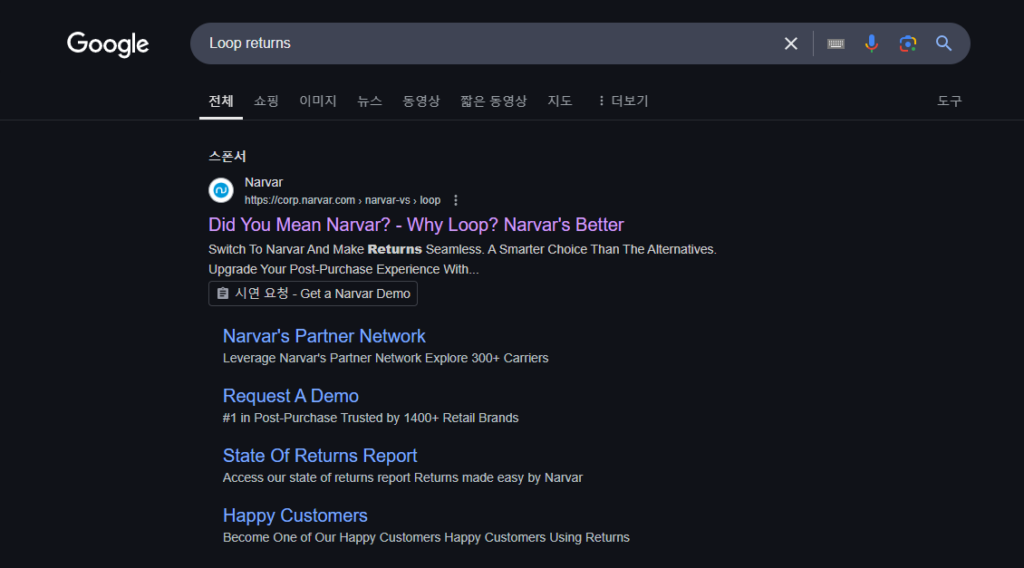This screenshot has height=568, width=1024.
Task: Click the '#1 in Post-Purchase' description text
Action: (x=370, y=418)
